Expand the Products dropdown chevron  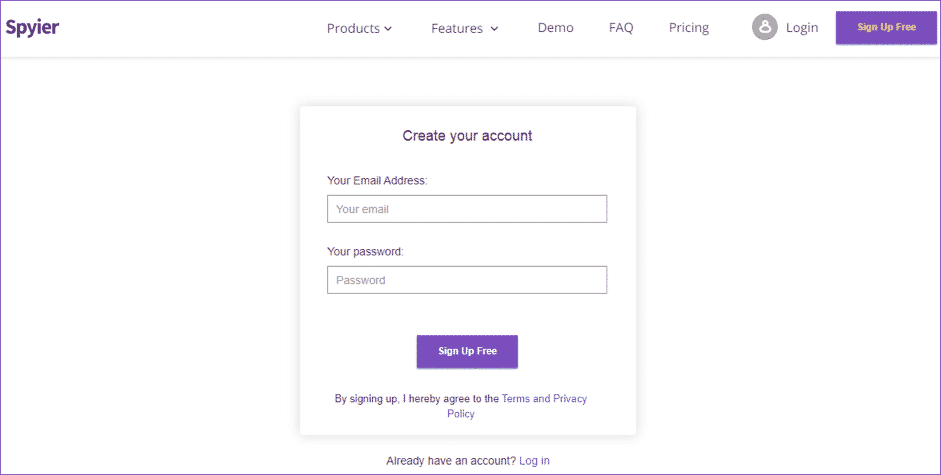pyautogui.click(x=388, y=29)
